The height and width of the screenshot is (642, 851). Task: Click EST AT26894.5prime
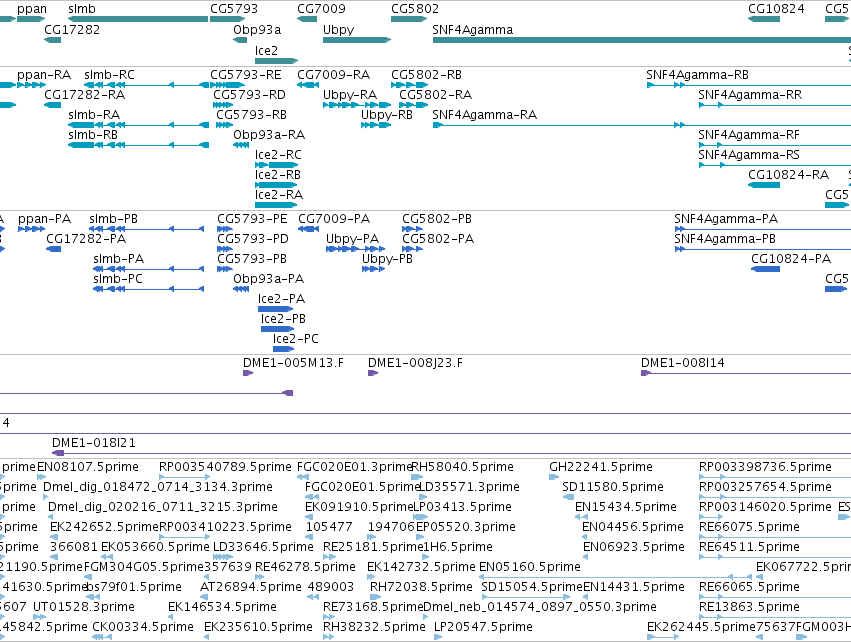click(250, 587)
